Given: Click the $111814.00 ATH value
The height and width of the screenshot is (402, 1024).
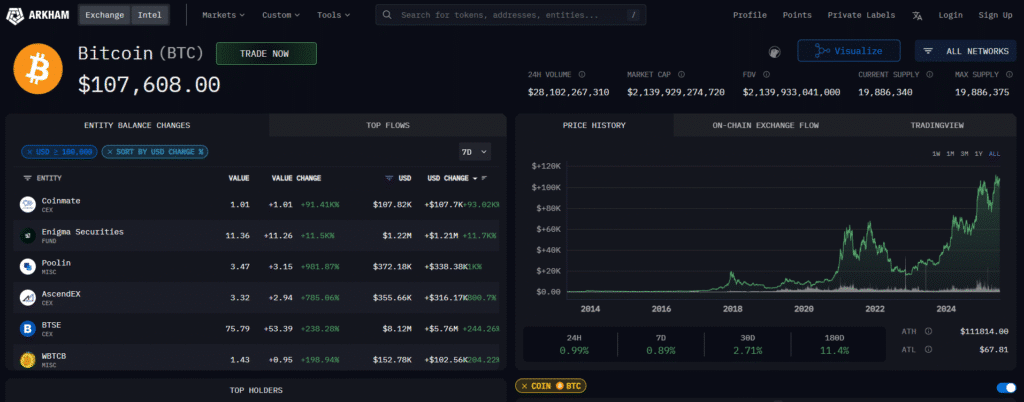Looking at the screenshot, I should [984, 332].
